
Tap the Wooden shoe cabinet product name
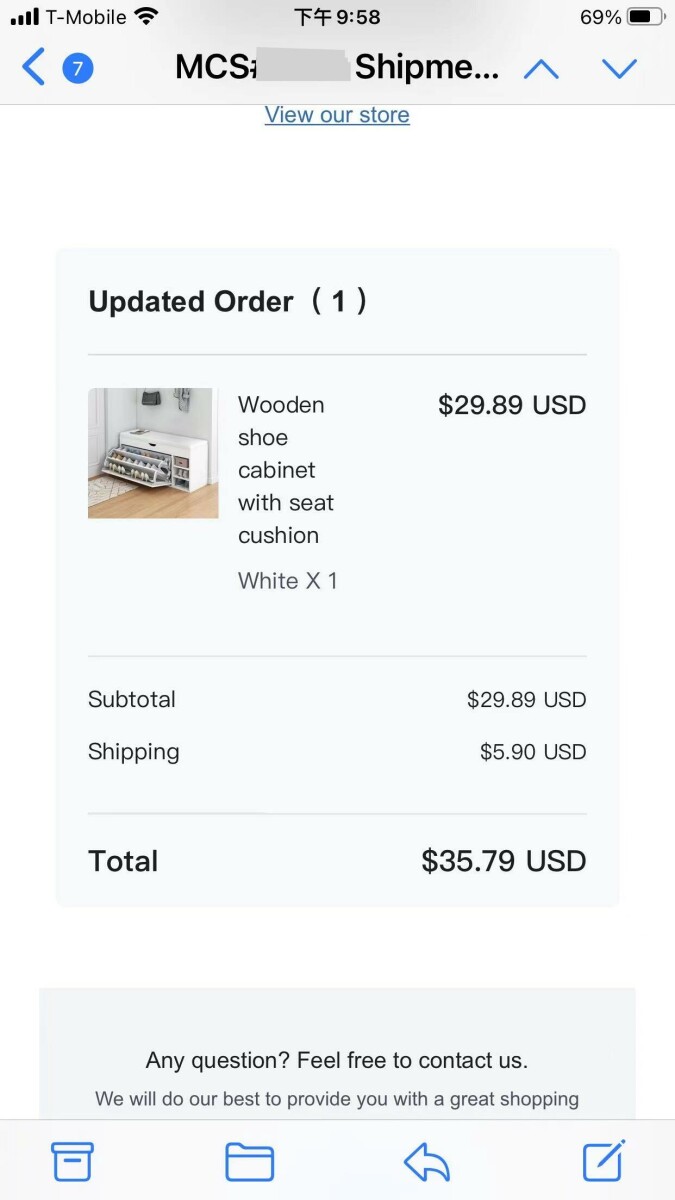286,470
